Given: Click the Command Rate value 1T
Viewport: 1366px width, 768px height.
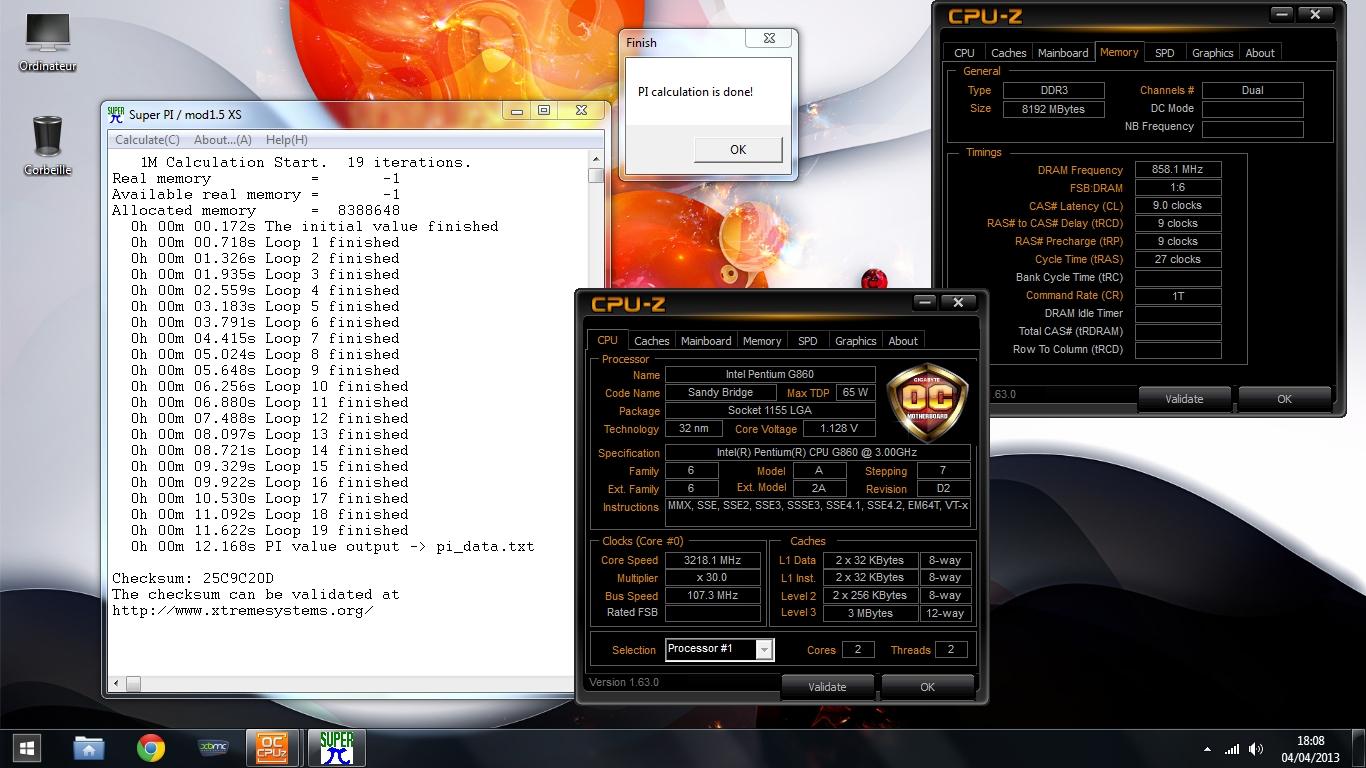Looking at the screenshot, I should coord(1177,296).
